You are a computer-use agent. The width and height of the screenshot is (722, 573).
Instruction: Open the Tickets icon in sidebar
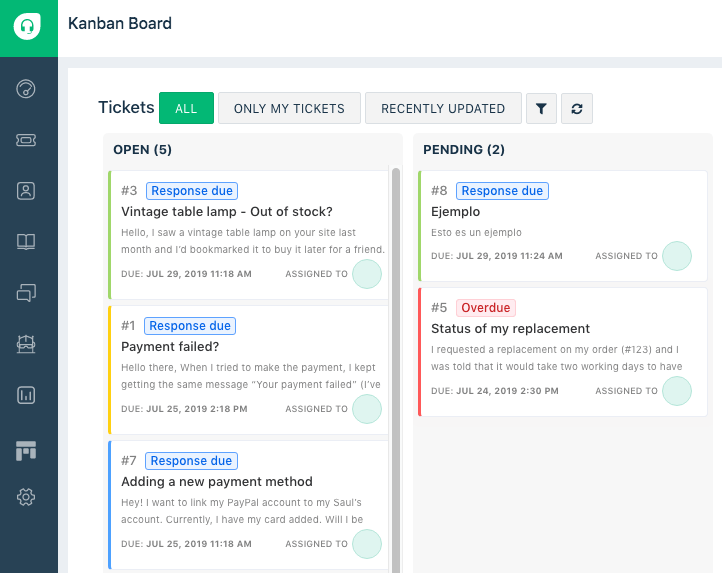tap(27, 141)
